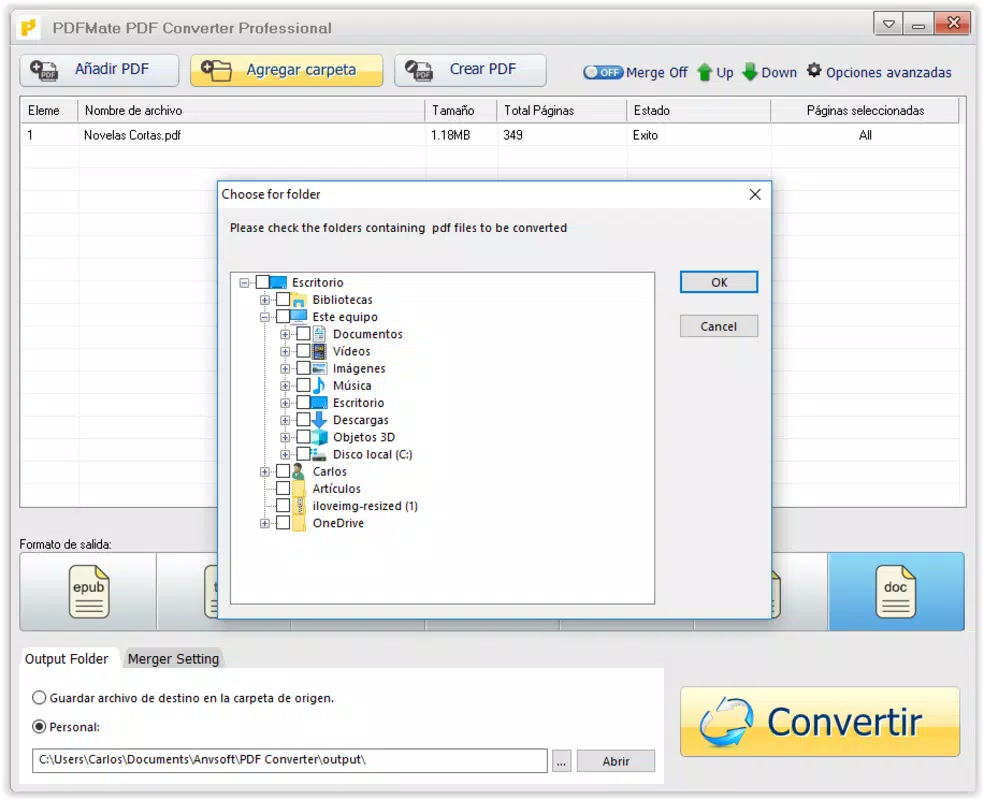Image resolution: width=984 pixels, height=800 pixels.
Task: Check the root Escritorio checkbox
Action: click(262, 282)
